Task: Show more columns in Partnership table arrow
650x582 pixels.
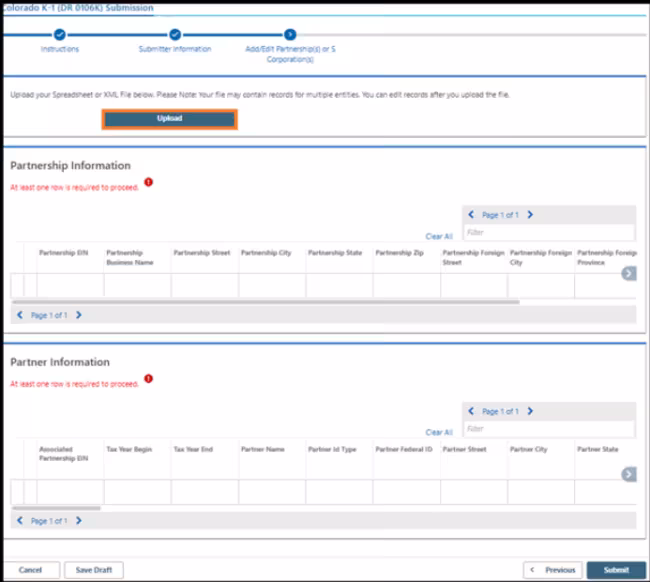Action: pos(629,274)
